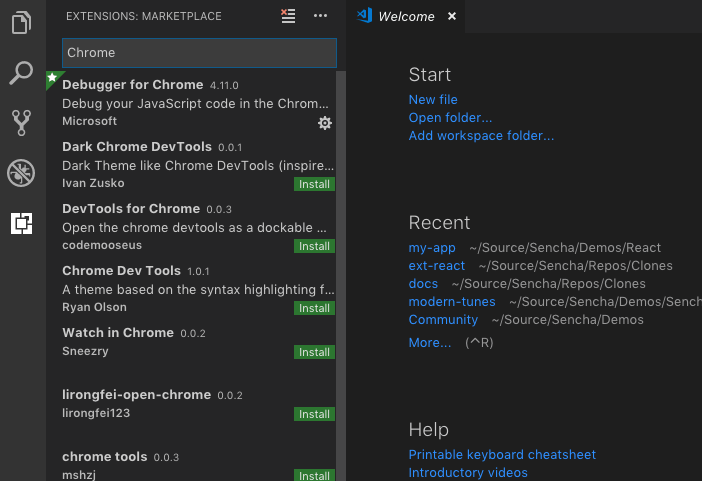Image resolution: width=702 pixels, height=481 pixels.
Task: Click the Ivan Zusko publisher name
Action: coord(93,183)
